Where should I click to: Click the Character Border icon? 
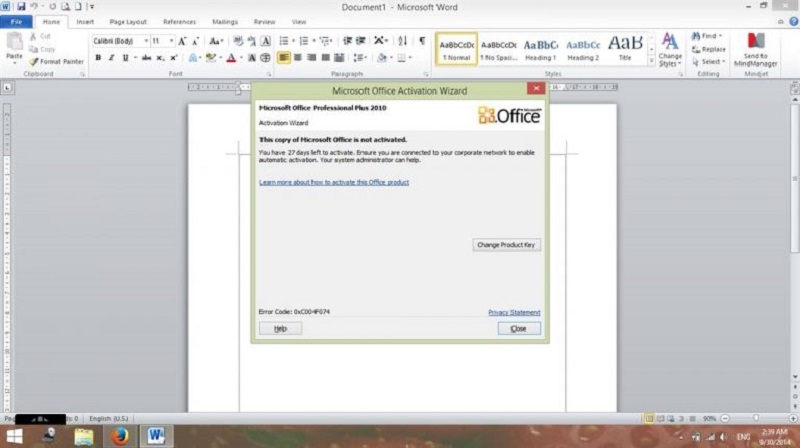[266, 41]
